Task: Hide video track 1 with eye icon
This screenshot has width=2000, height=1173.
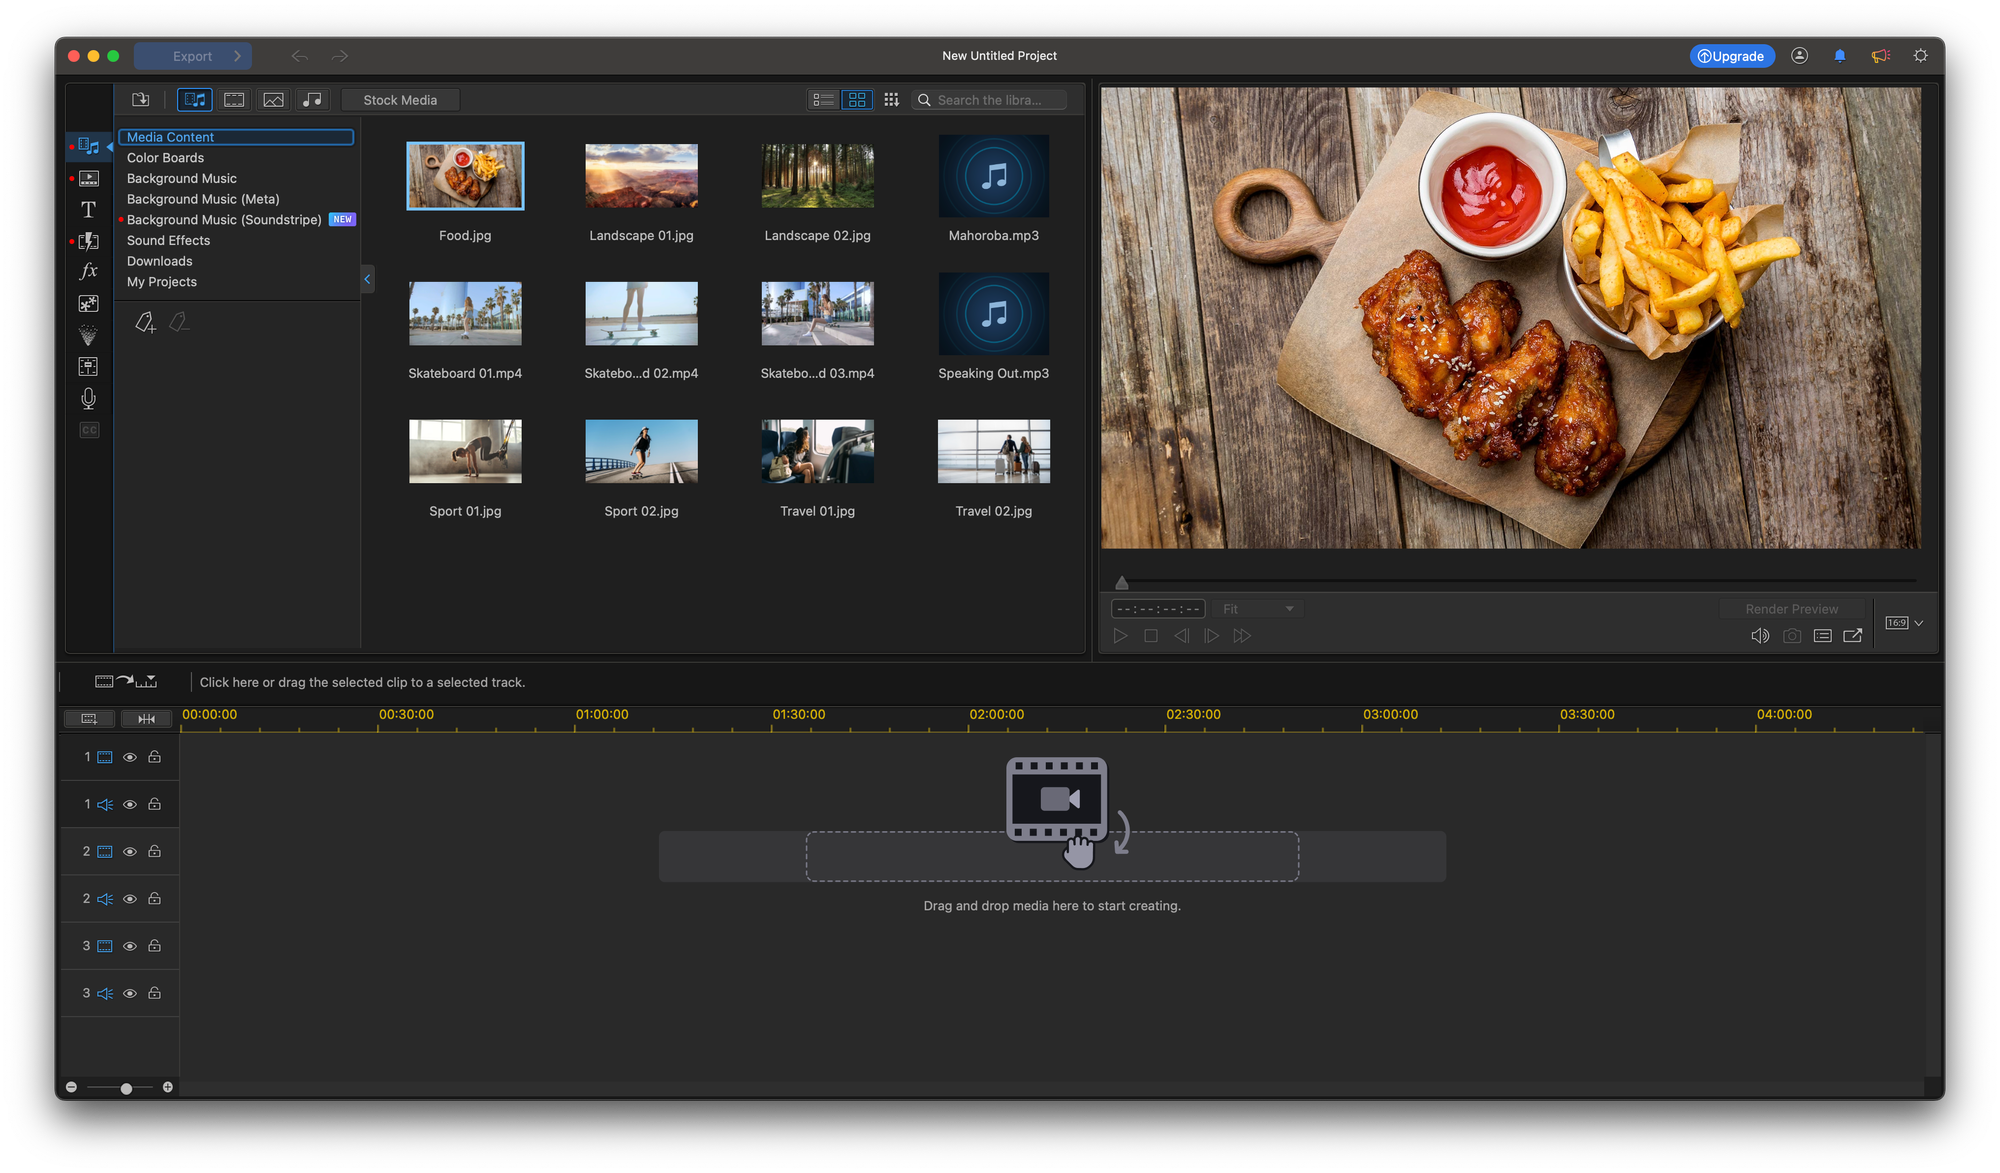Action: [x=130, y=758]
